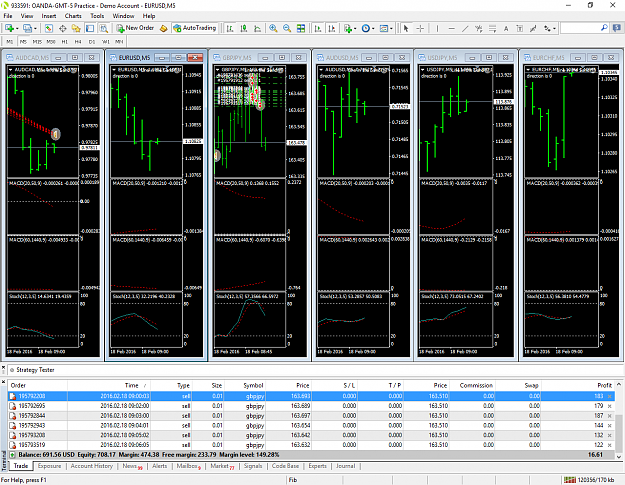The width and height of the screenshot is (625, 485).
Task: Expand EURUSD chart indicator triangle
Action: pos(114,70)
